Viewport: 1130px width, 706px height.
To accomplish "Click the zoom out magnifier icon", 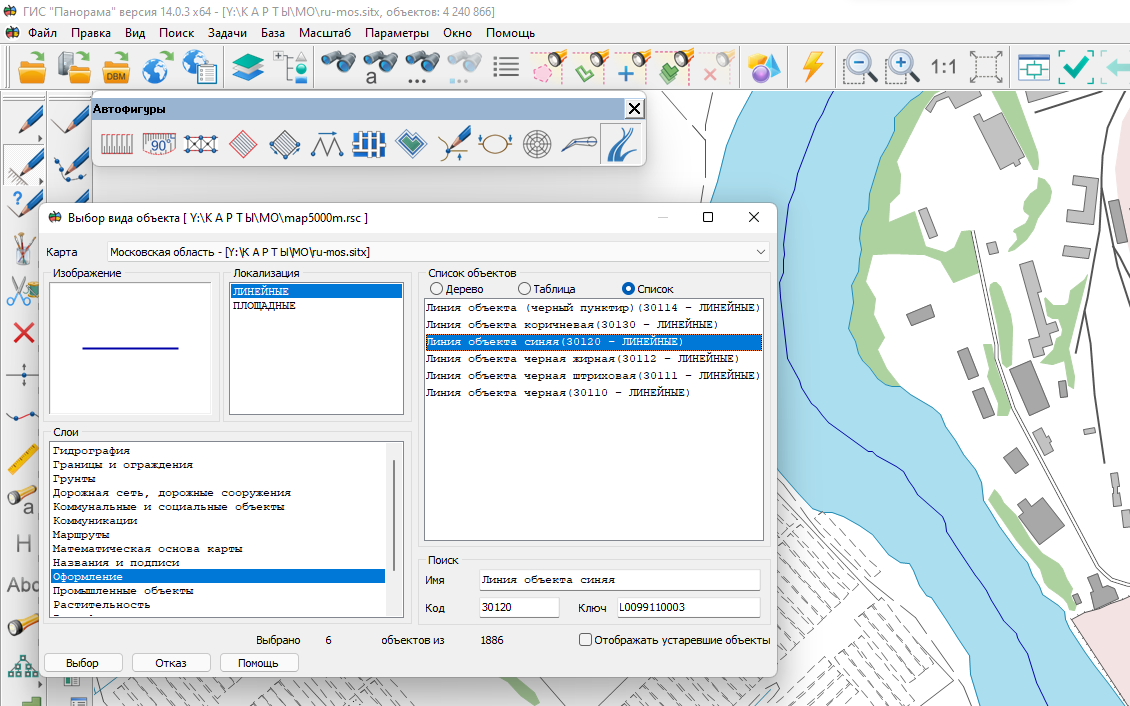I will [859, 68].
